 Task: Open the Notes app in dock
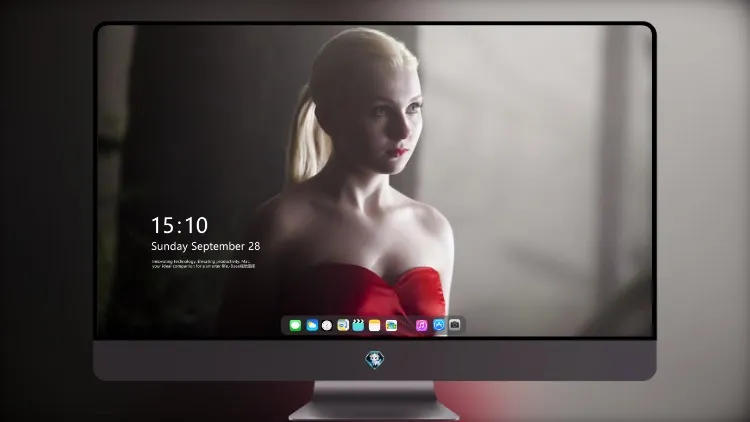[x=375, y=325]
